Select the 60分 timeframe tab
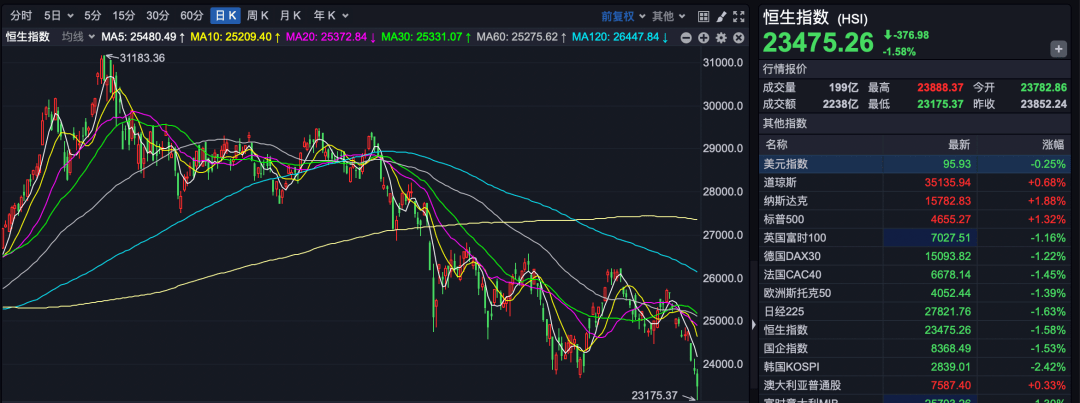Screen dimensions: 1080x403 pos(191,16)
